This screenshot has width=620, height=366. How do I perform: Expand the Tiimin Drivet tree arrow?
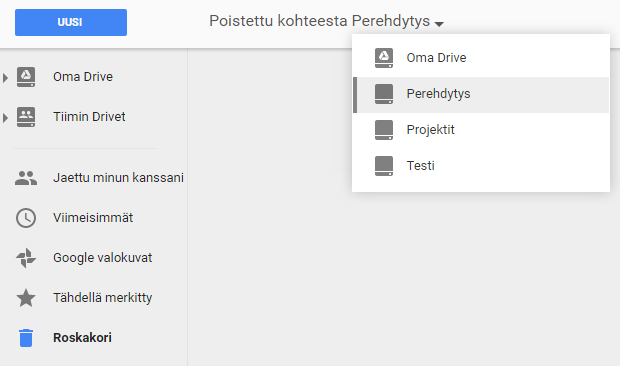(x=5, y=118)
